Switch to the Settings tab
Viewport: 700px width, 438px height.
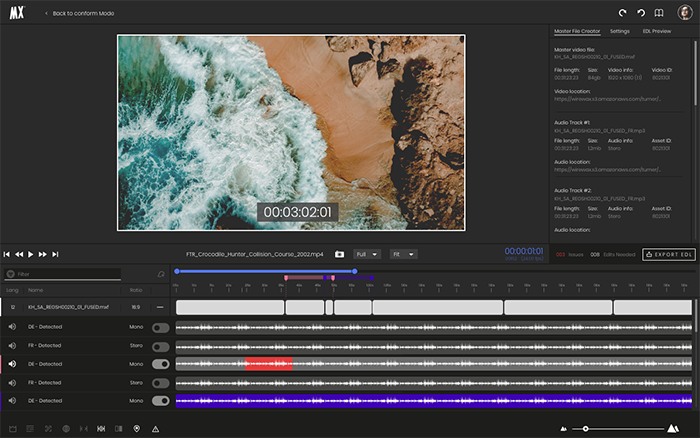620,31
